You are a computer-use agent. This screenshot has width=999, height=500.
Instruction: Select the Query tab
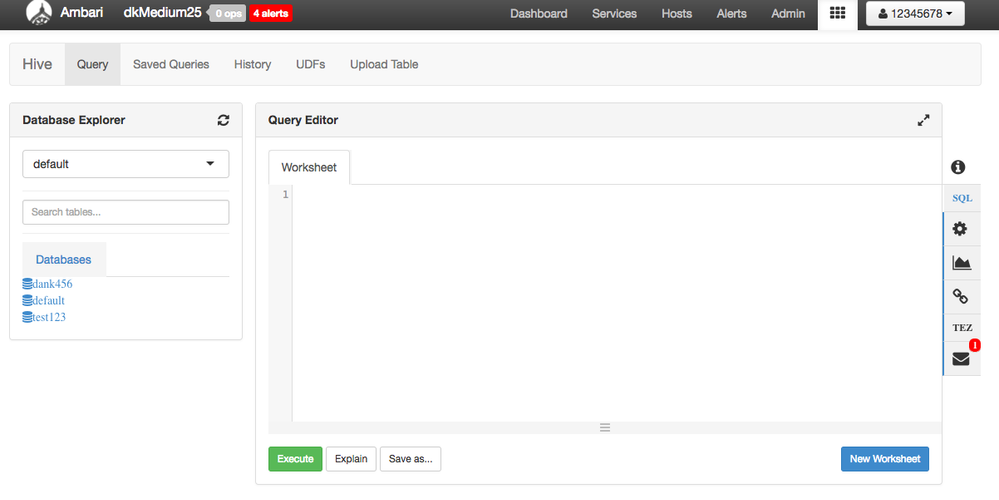pyautogui.click(x=92, y=64)
